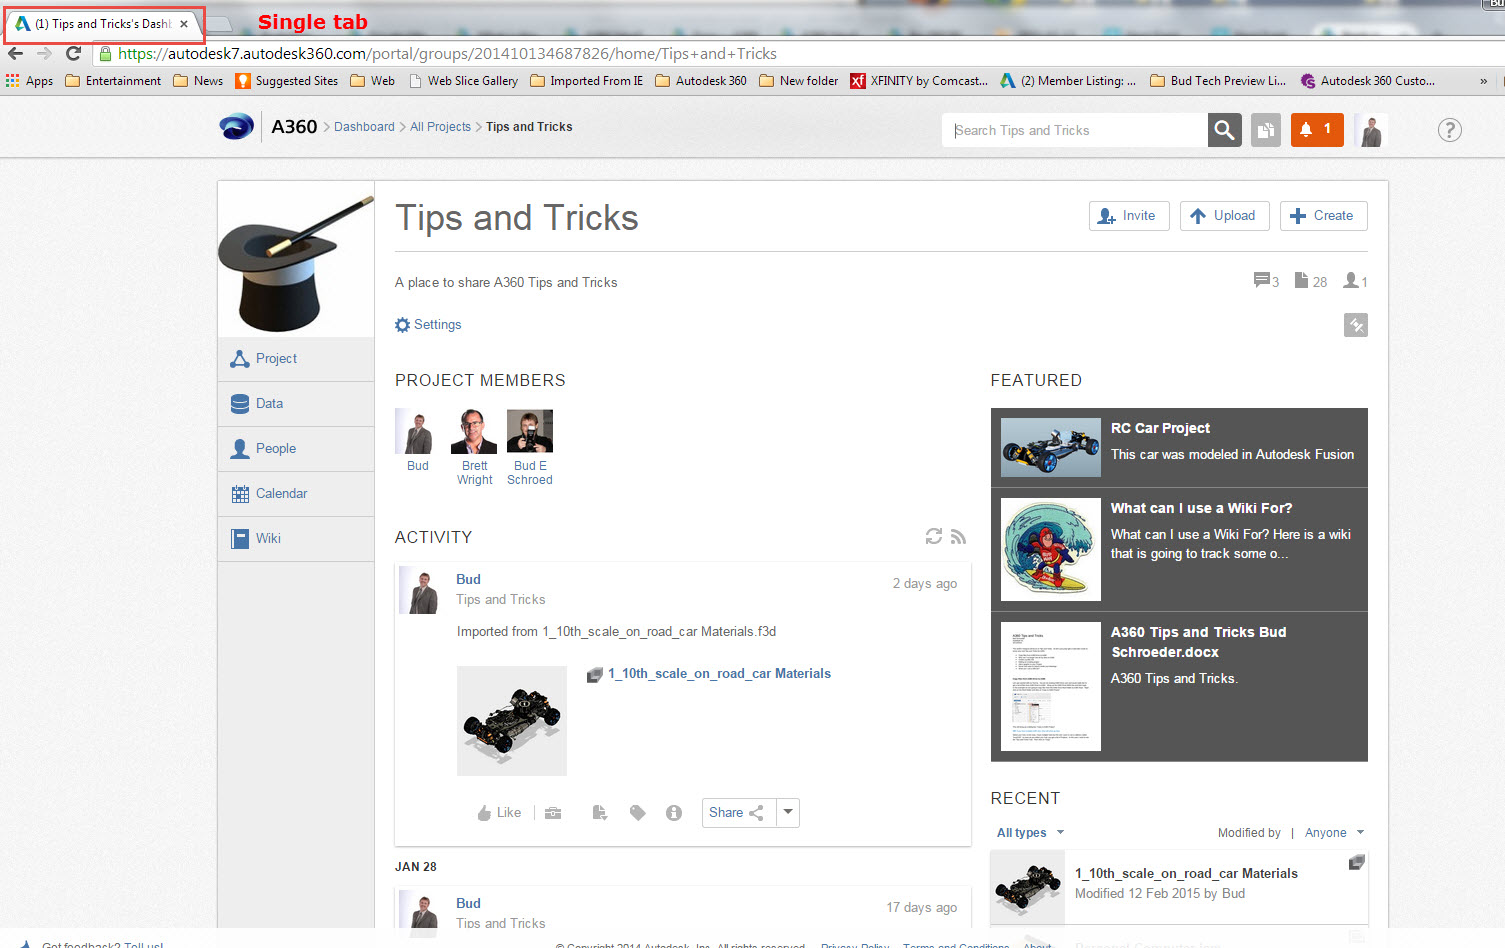The height and width of the screenshot is (948, 1505).
Task: Refresh the Activity feed
Action: 933,536
